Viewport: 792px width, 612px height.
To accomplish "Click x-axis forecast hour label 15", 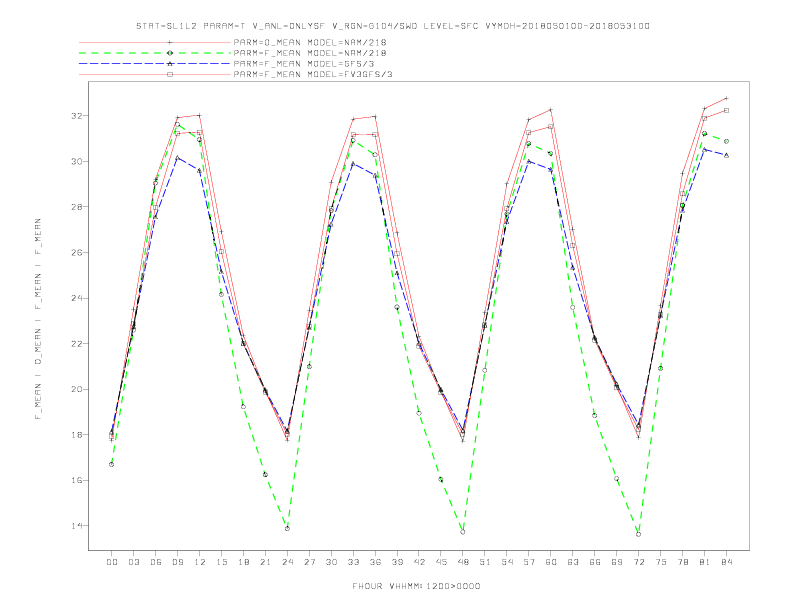I will (221, 562).
